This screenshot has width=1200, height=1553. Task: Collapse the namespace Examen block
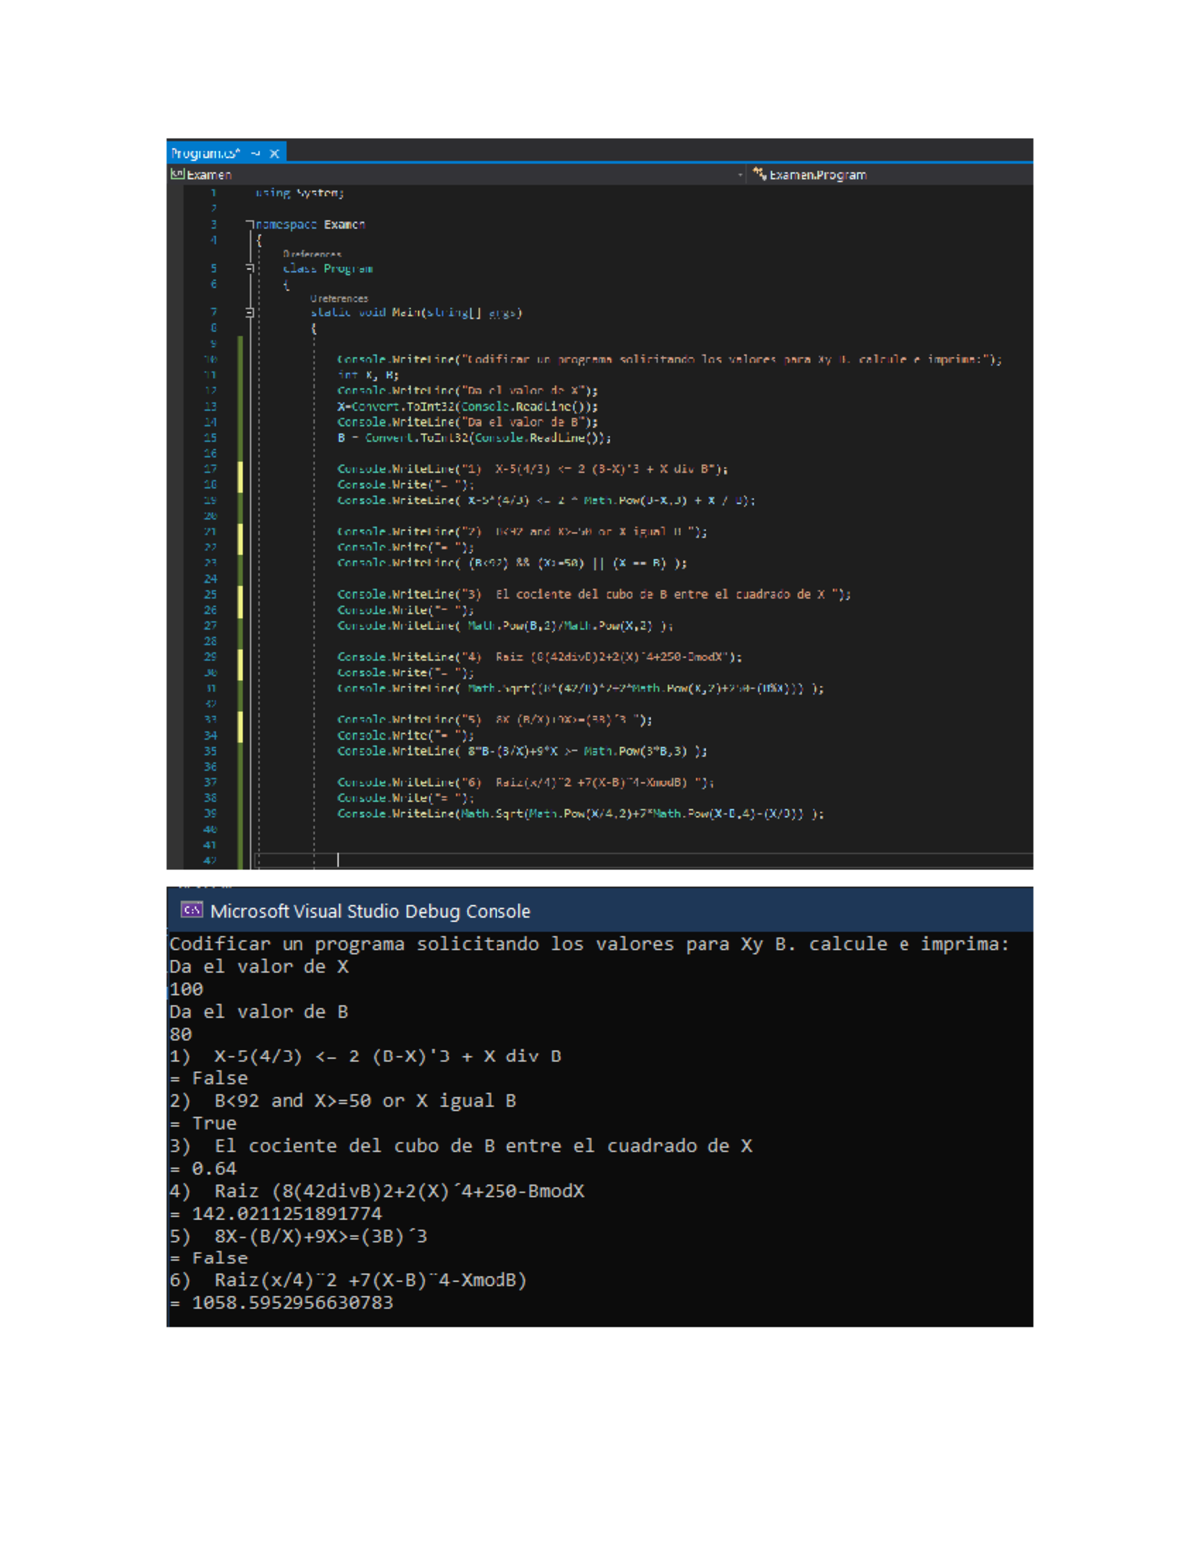tap(250, 225)
